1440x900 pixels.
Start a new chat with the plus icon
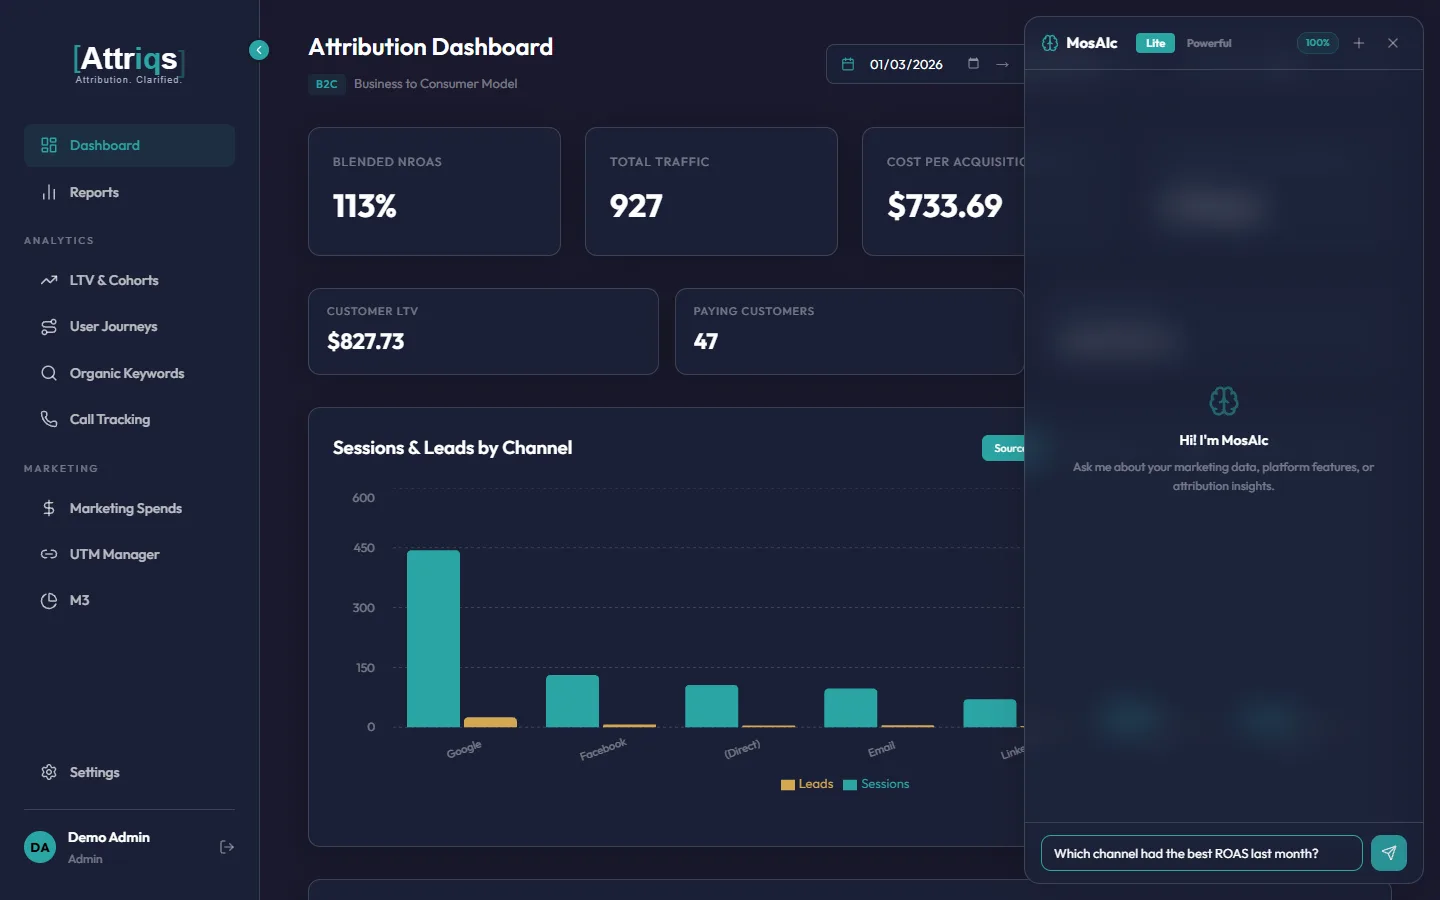[x=1359, y=43]
